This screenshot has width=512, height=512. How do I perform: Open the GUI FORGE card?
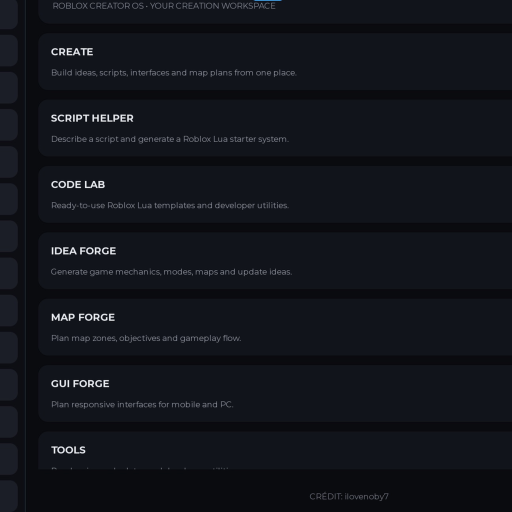click(275, 393)
